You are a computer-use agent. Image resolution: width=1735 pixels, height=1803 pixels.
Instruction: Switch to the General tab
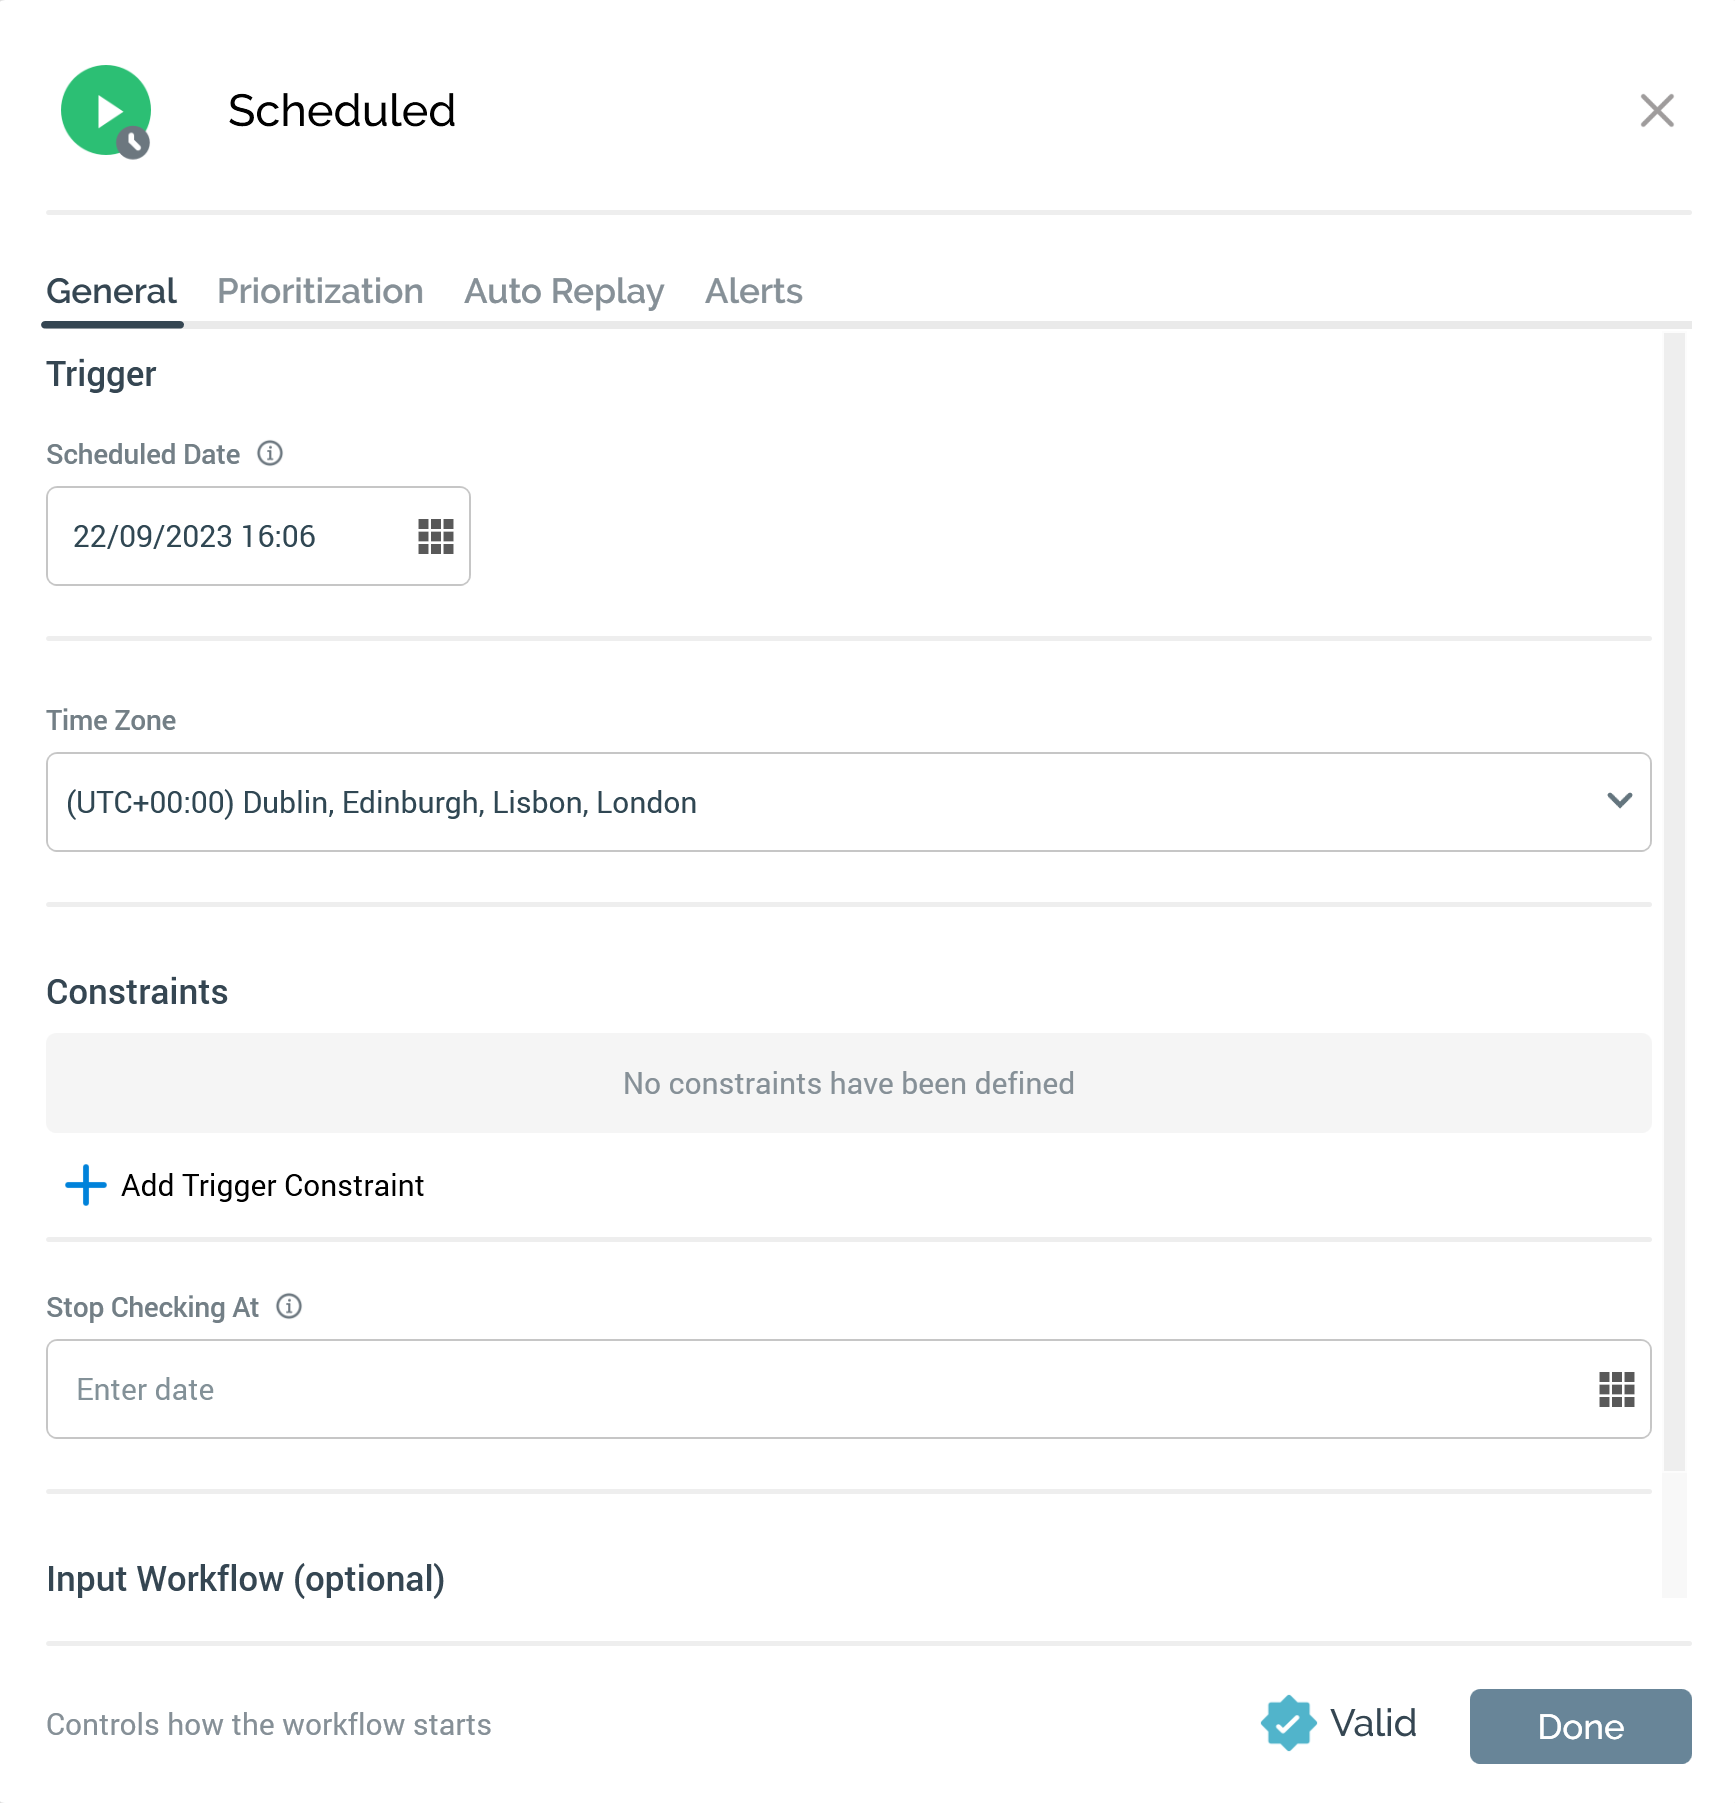(x=111, y=291)
